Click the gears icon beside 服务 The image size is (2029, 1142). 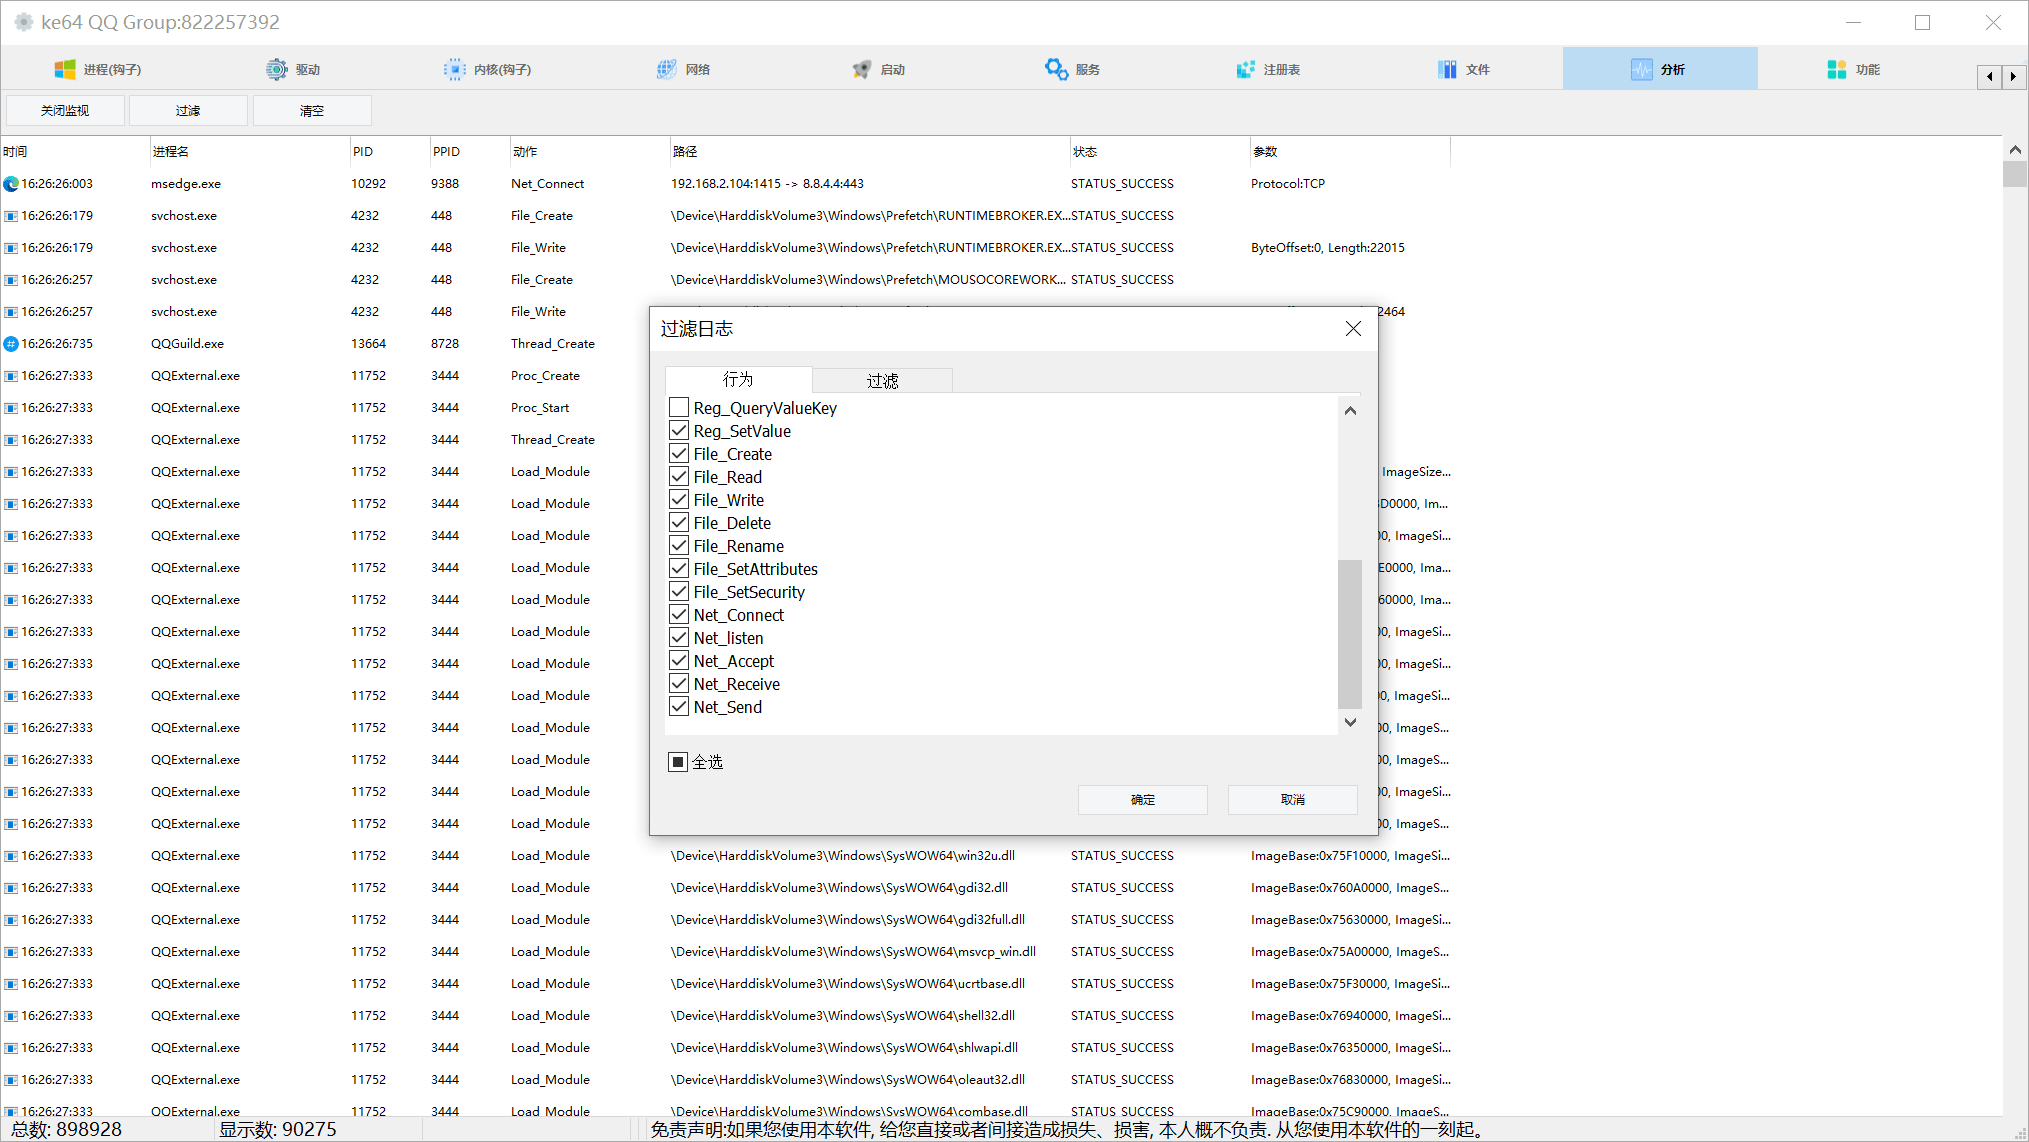(x=1057, y=69)
